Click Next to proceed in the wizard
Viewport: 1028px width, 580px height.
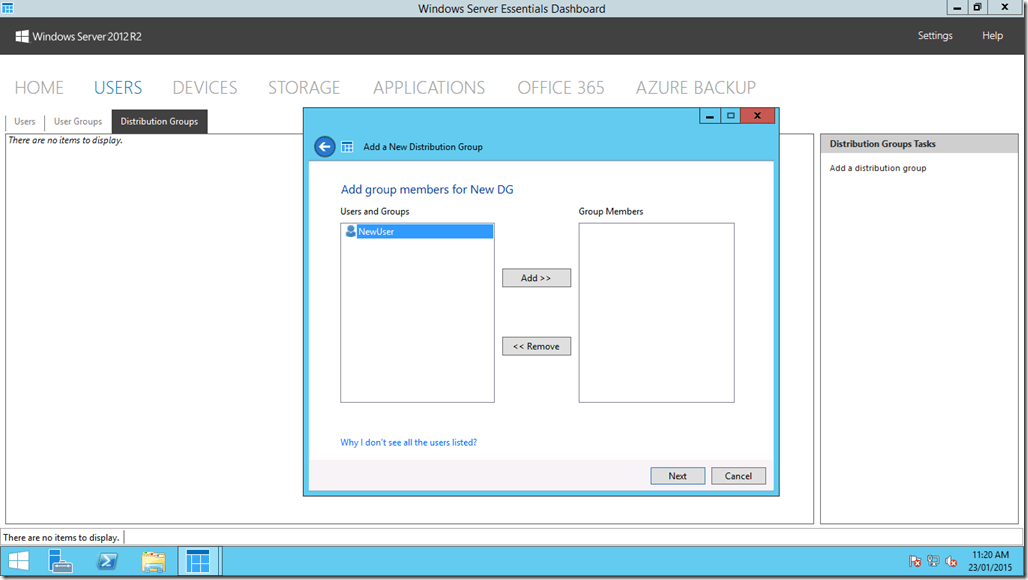(x=677, y=475)
